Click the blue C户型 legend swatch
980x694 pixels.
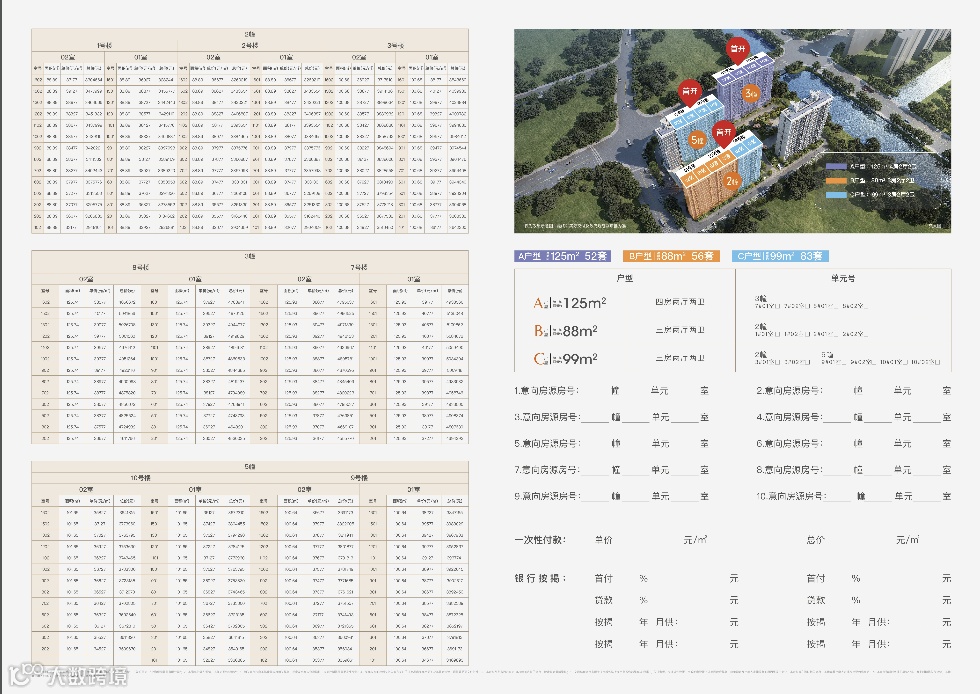click(836, 194)
